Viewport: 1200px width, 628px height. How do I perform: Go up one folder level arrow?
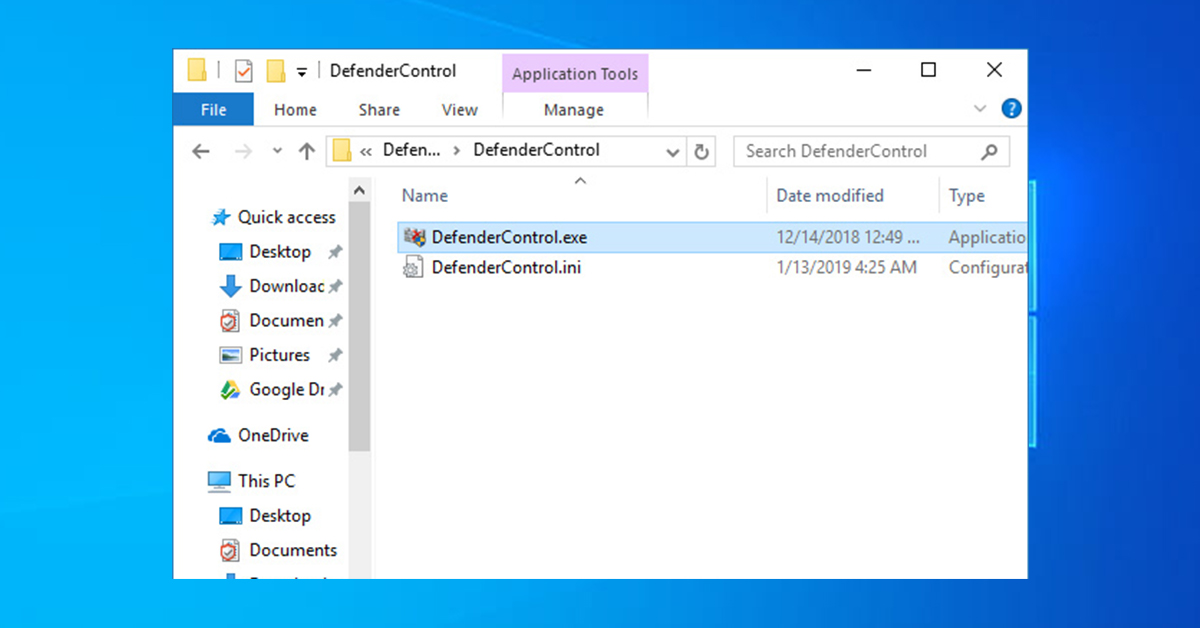point(307,152)
